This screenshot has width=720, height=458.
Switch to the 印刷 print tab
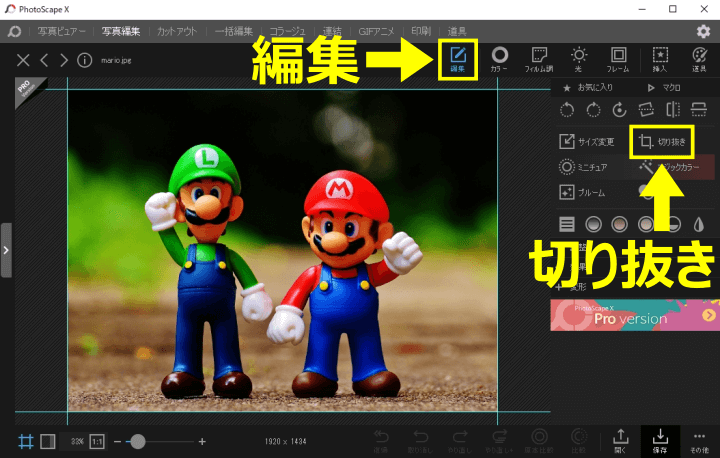(421, 31)
